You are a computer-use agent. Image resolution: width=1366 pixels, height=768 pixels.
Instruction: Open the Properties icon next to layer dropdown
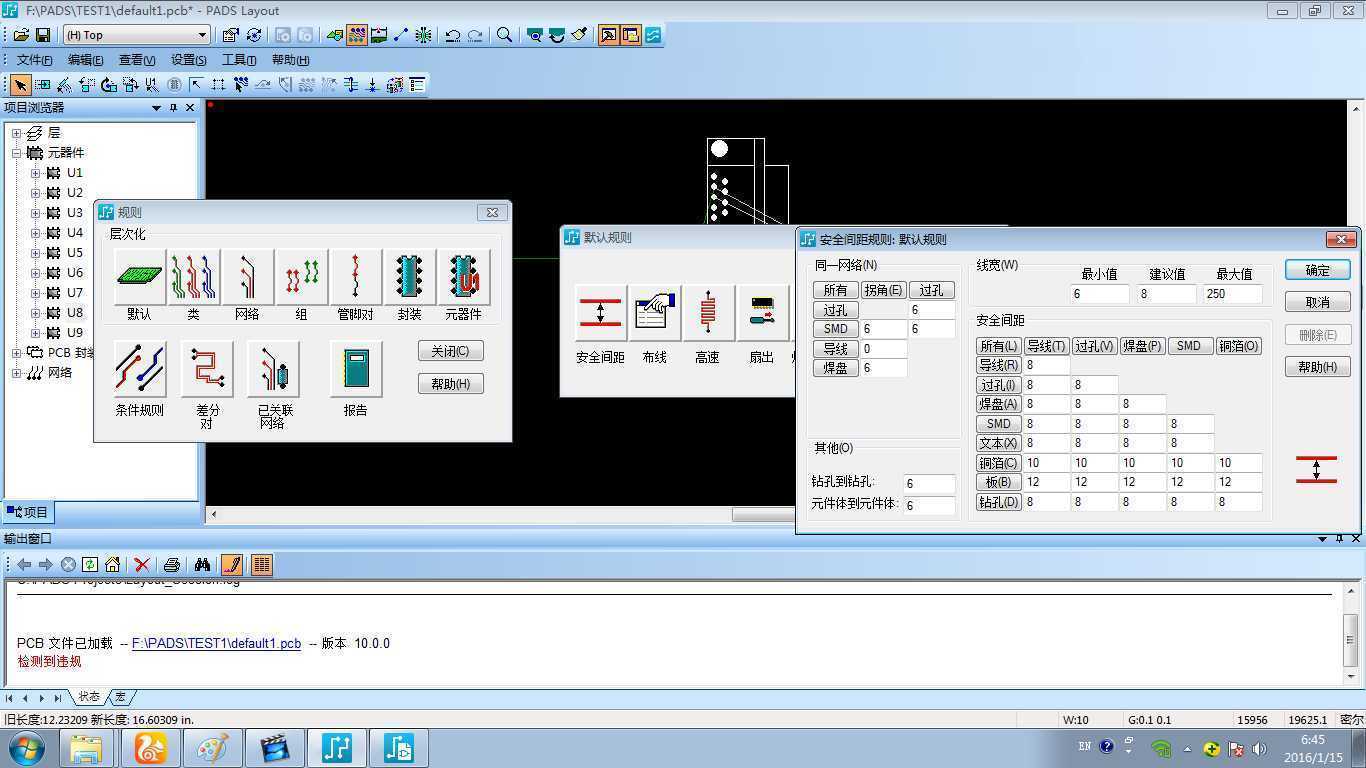(x=230, y=35)
